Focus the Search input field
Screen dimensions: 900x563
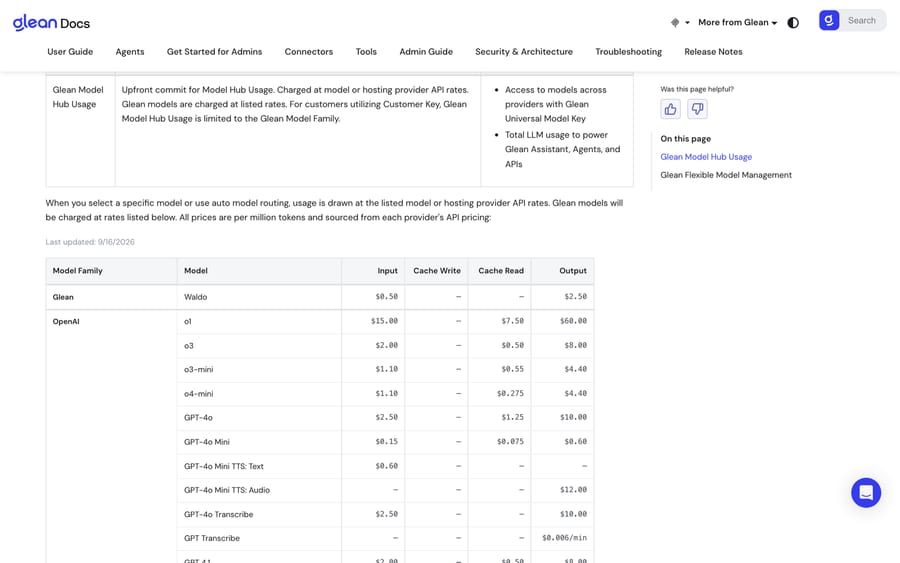[x=862, y=21]
